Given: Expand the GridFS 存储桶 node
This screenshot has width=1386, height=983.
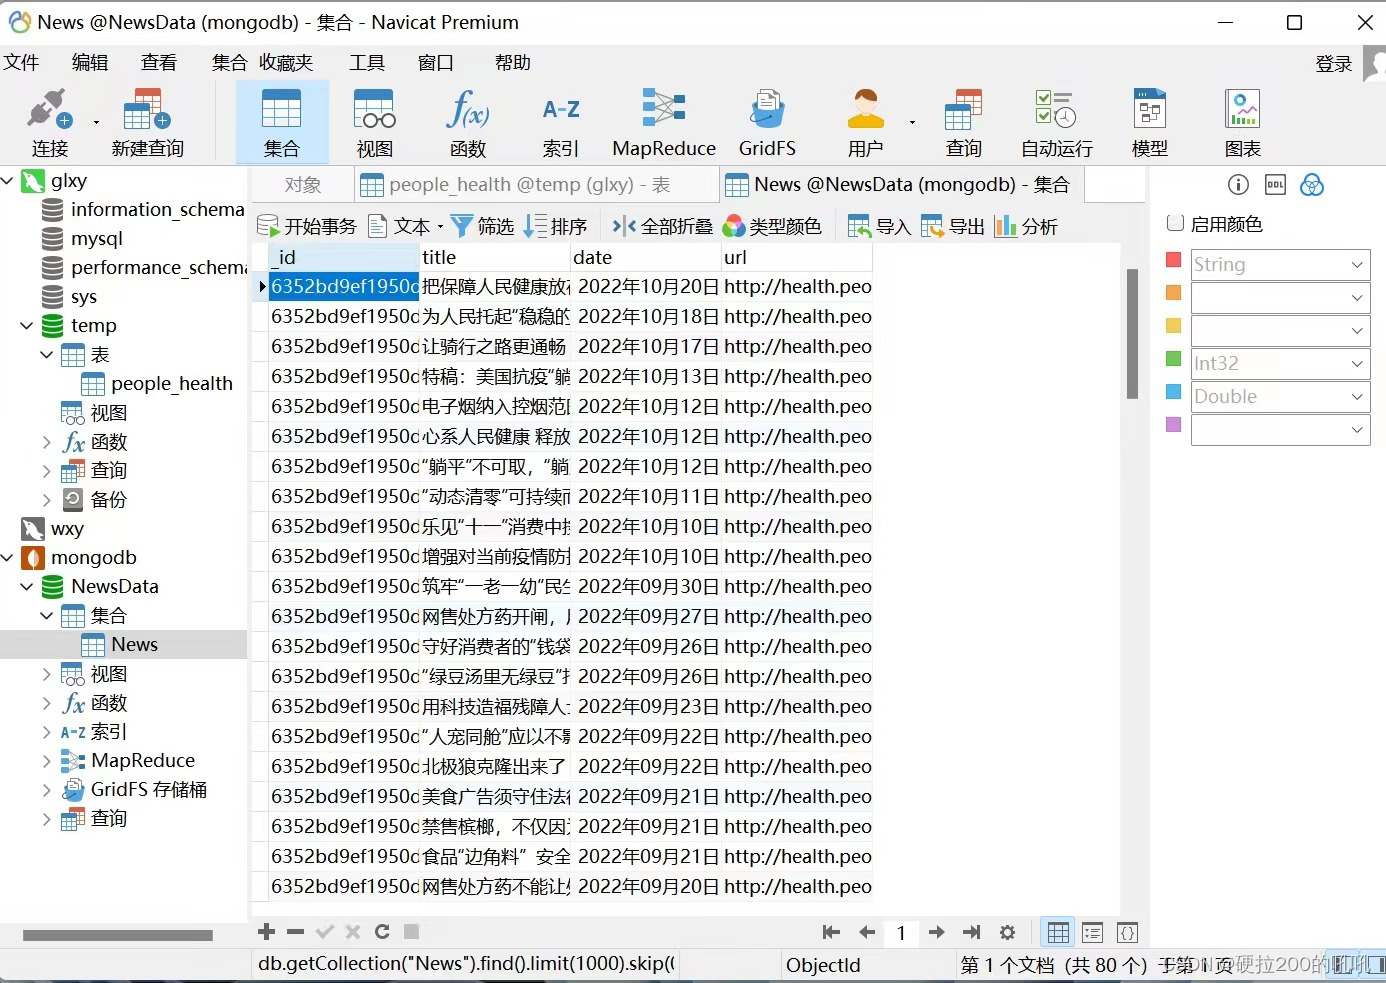Looking at the screenshot, I should click(x=46, y=790).
